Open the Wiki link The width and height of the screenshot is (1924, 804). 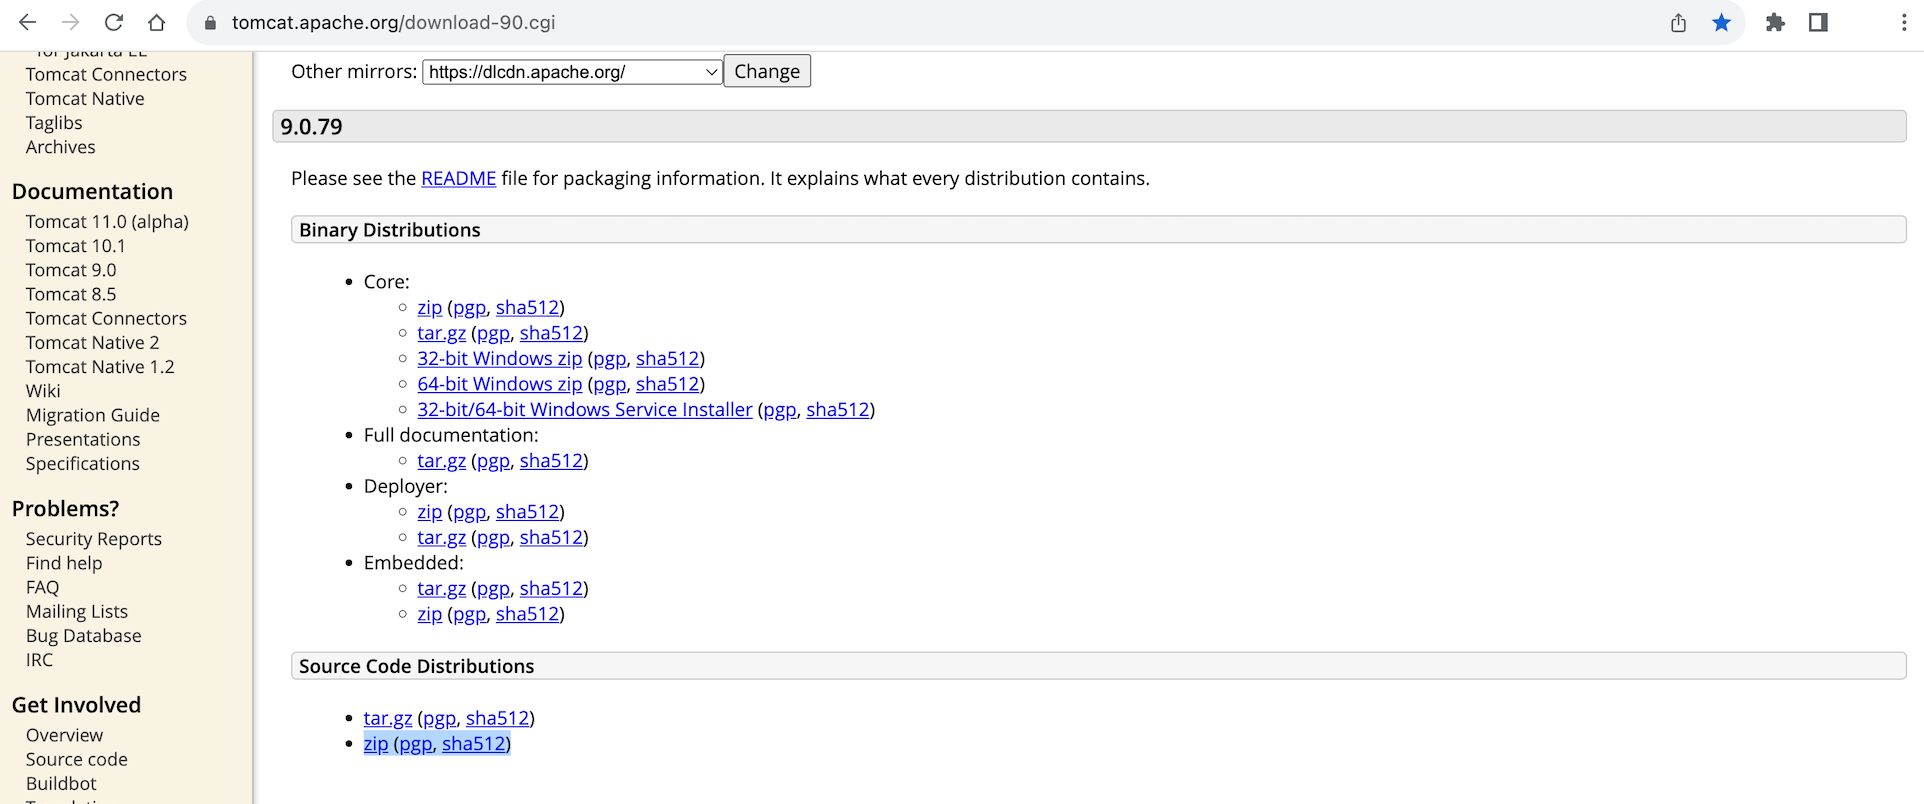pyautogui.click(x=43, y=391)
